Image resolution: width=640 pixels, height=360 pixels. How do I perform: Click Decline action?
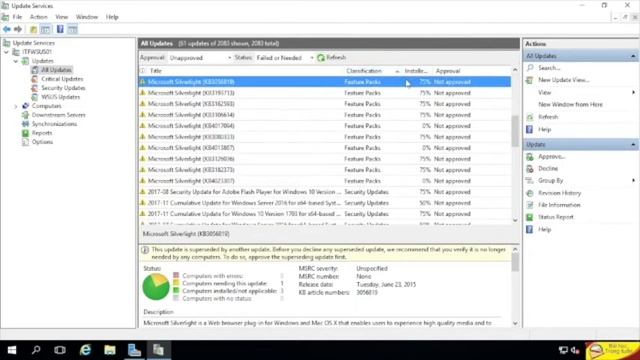(x=548, y=168)
